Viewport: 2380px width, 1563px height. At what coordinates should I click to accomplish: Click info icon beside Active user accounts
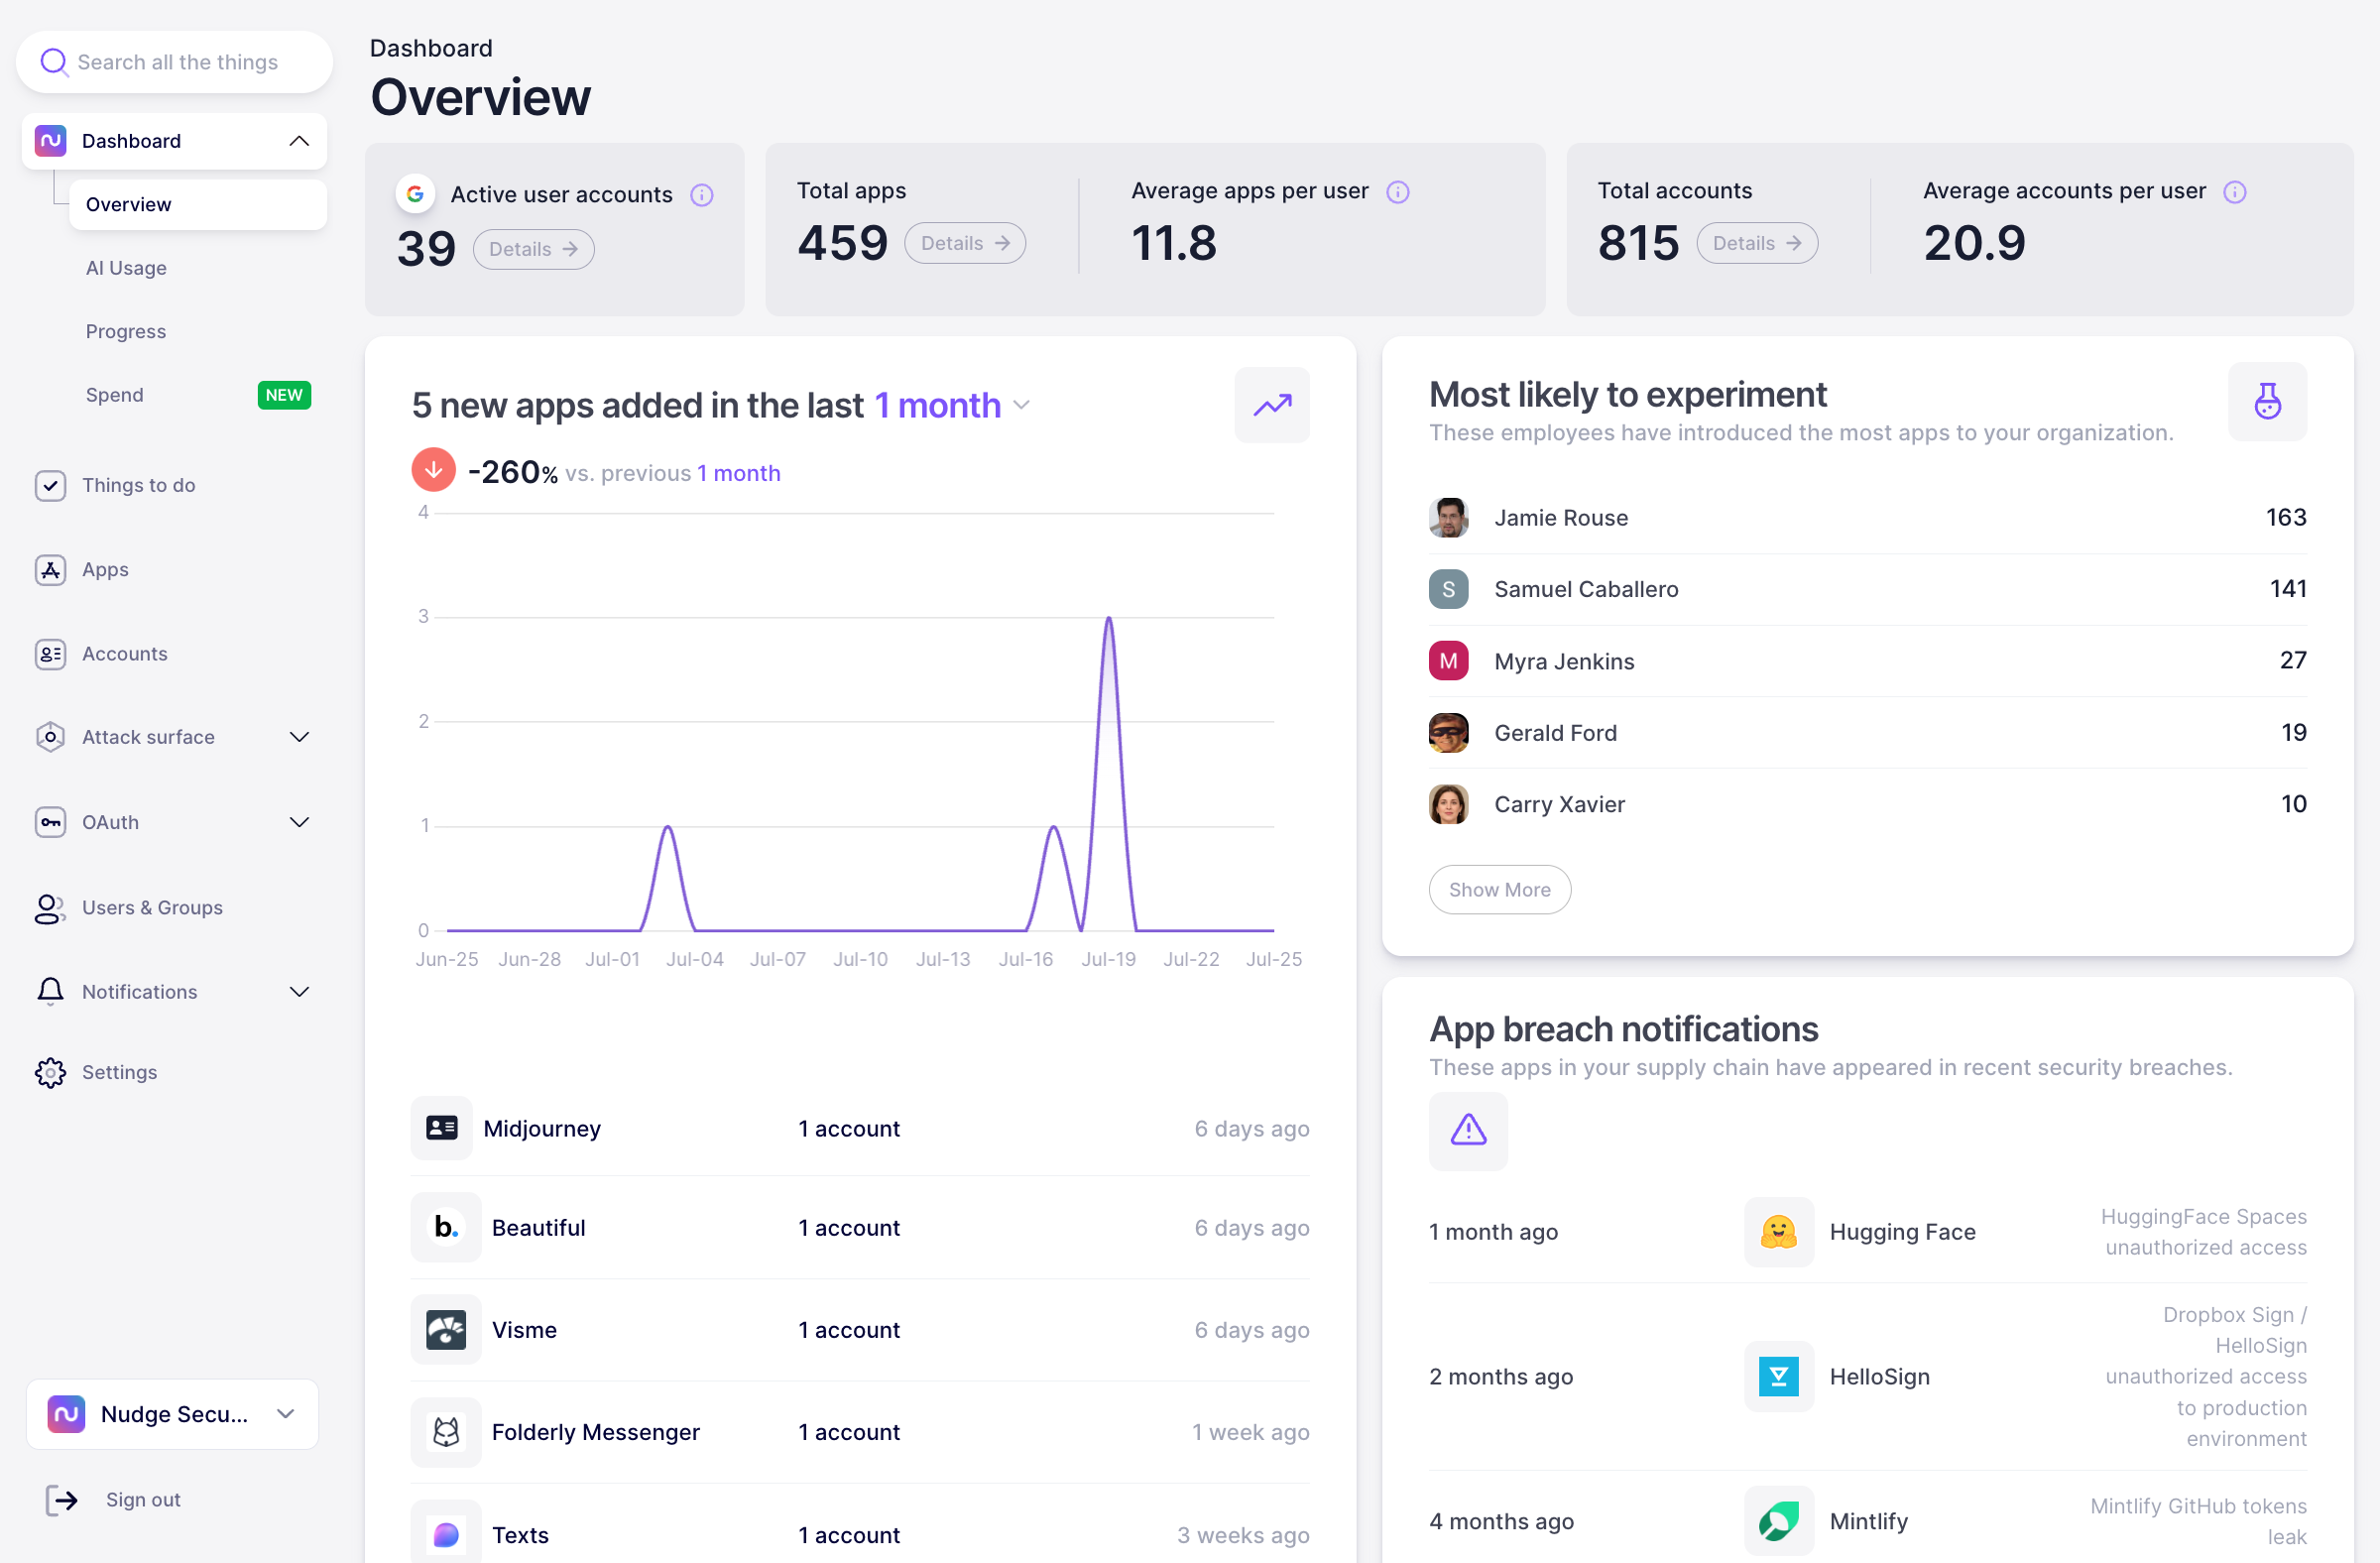(x=702, y=195)
